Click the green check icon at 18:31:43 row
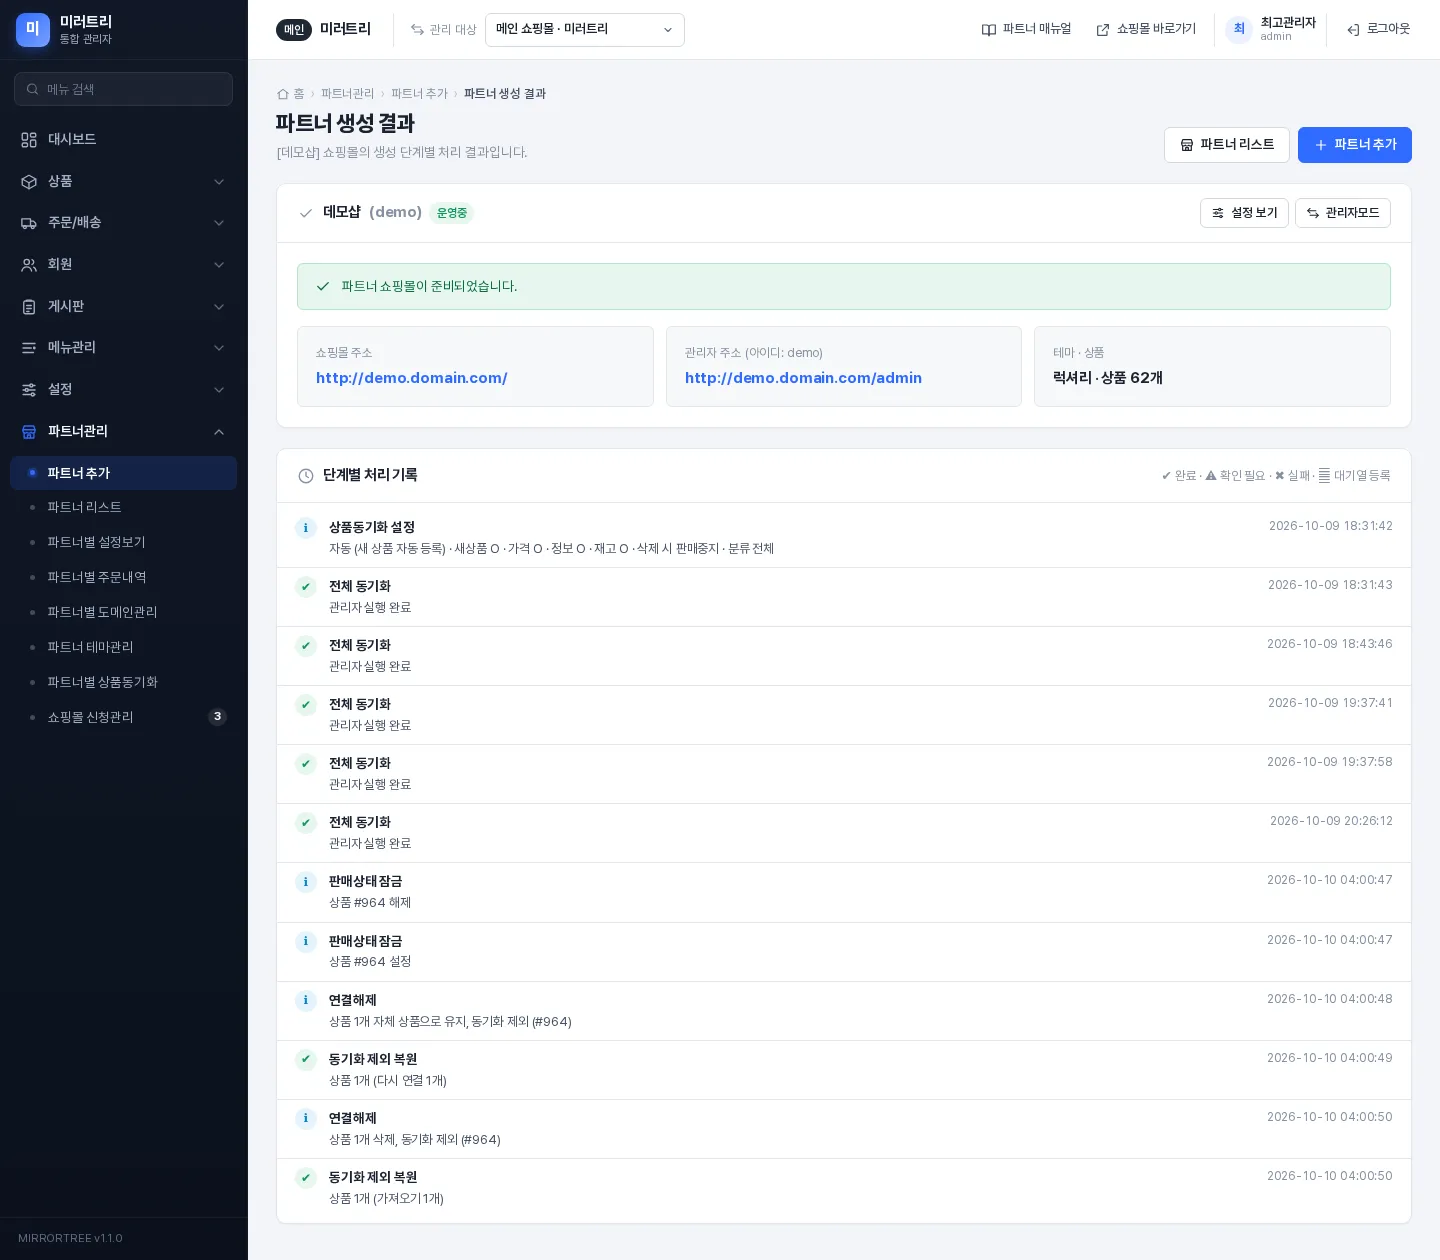1440x1260 pixels. tap(306, 587)
